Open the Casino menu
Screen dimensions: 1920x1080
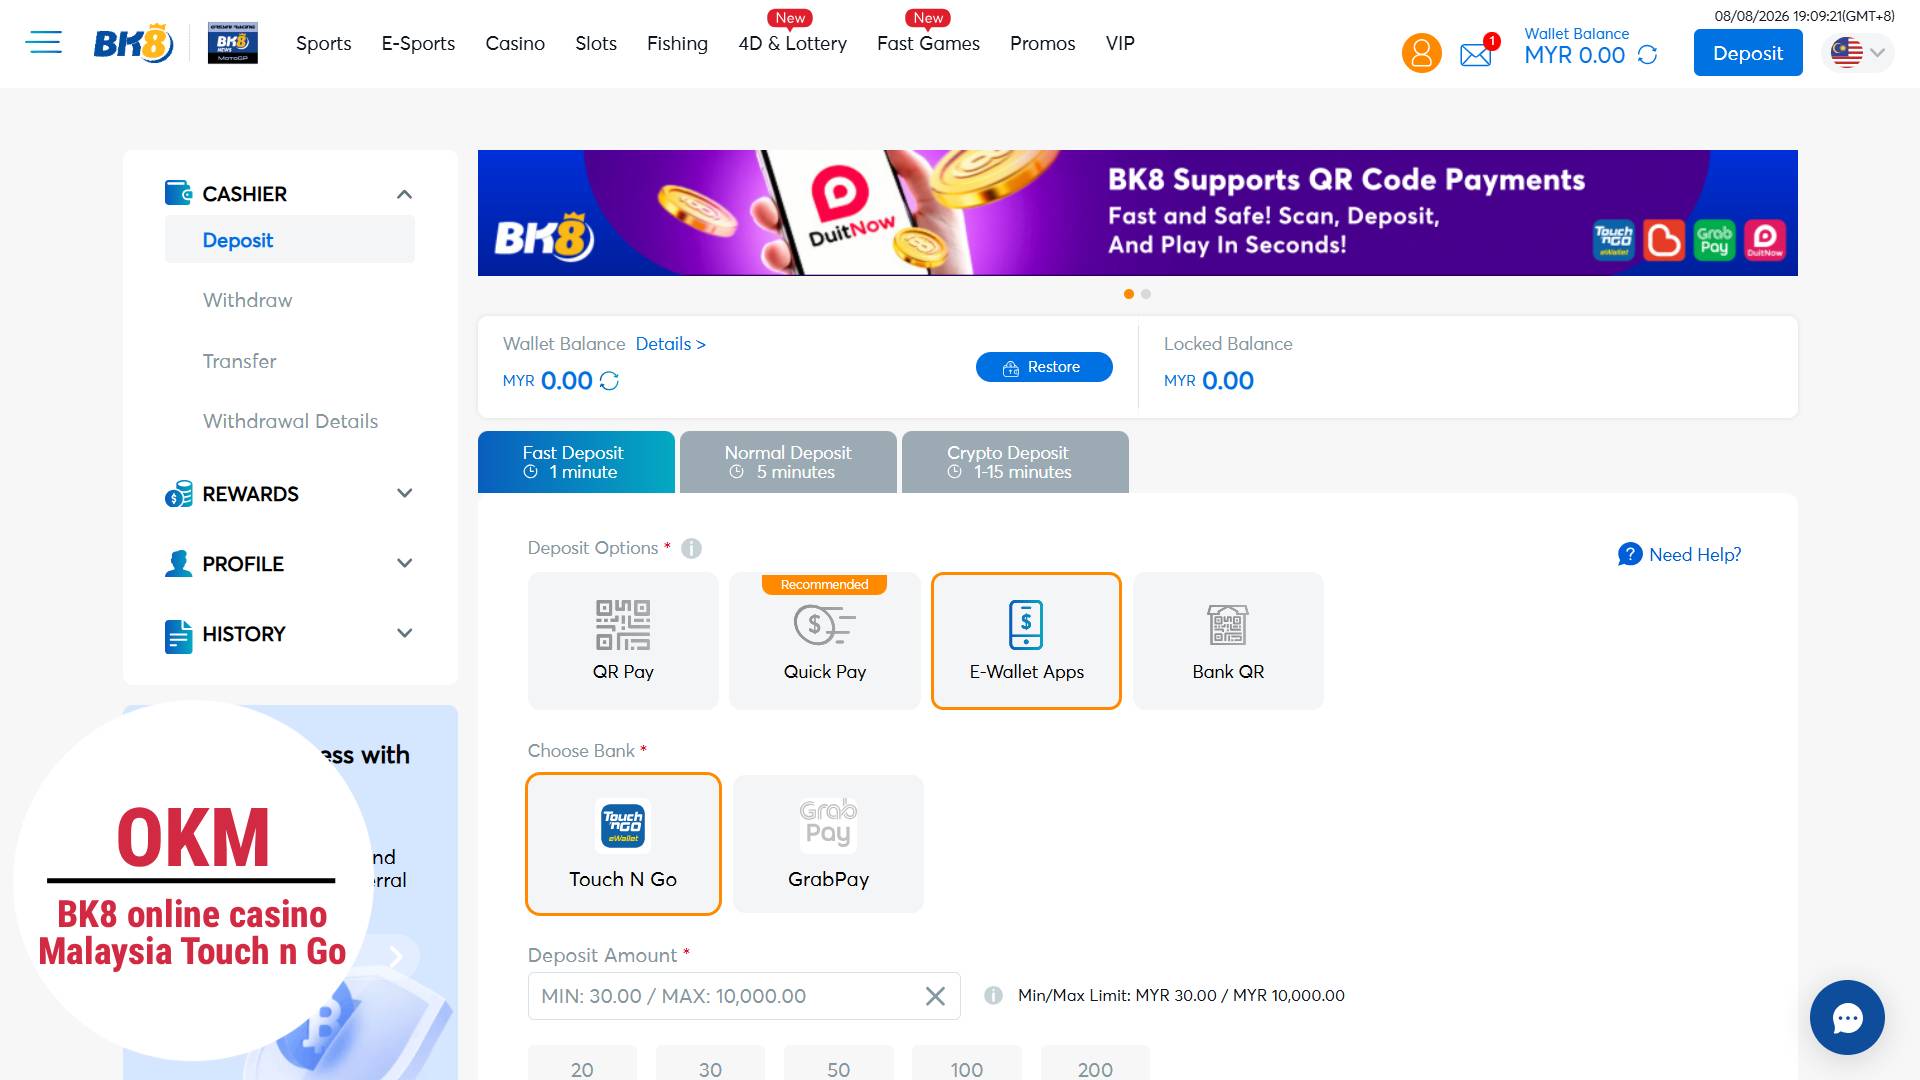point(515,43)
